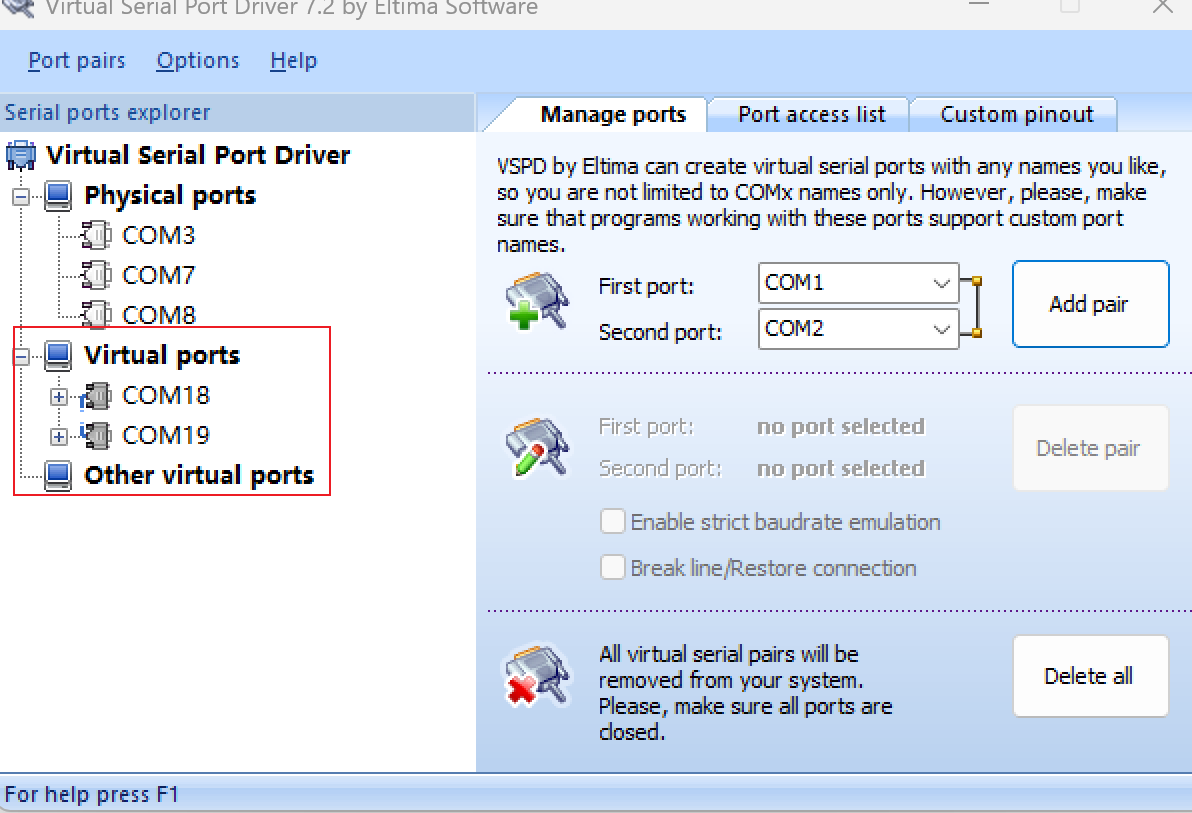The image size is (1192, 813).
Task: Click the Virtual Serial Port Driver root icon
Action: click(x=21, y=155)
